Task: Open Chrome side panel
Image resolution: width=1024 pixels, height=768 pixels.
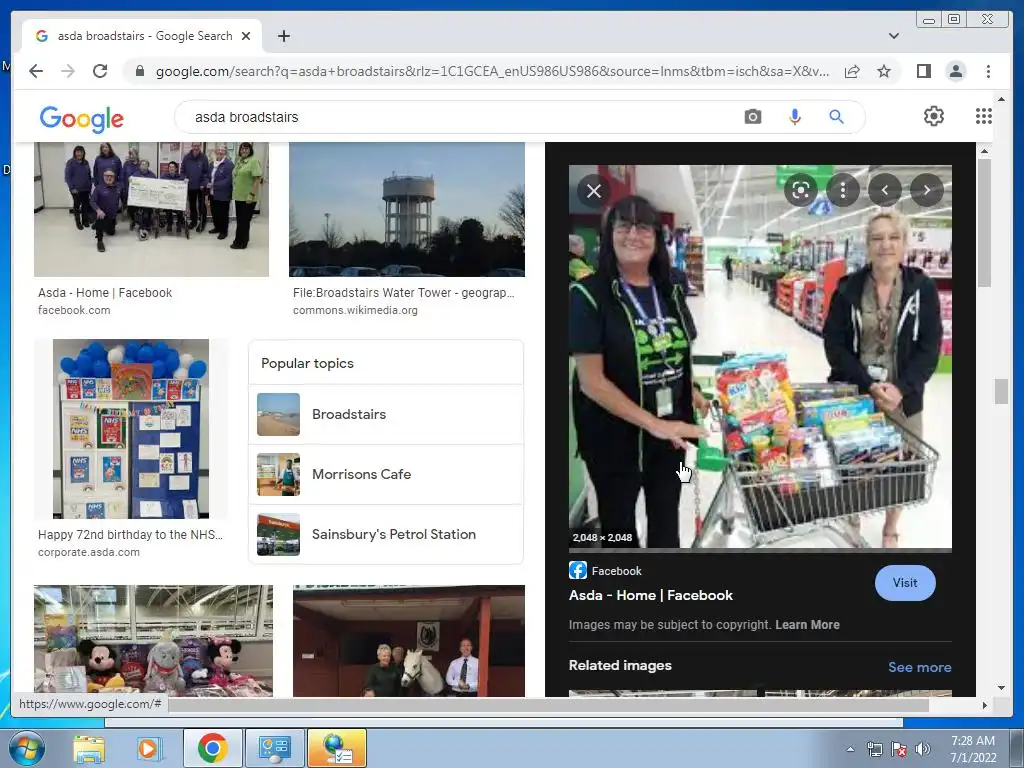Action: (923, 71)
